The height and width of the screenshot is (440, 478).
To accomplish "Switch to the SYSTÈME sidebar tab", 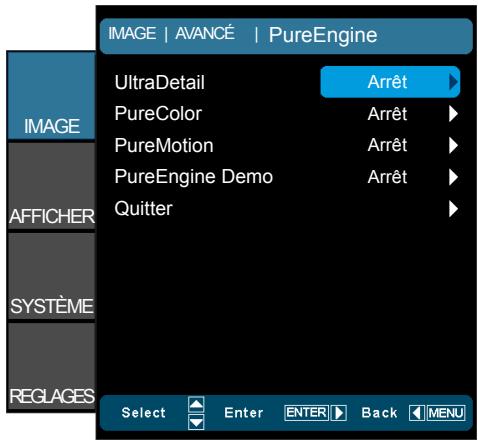I will click(x=52, y=276).
